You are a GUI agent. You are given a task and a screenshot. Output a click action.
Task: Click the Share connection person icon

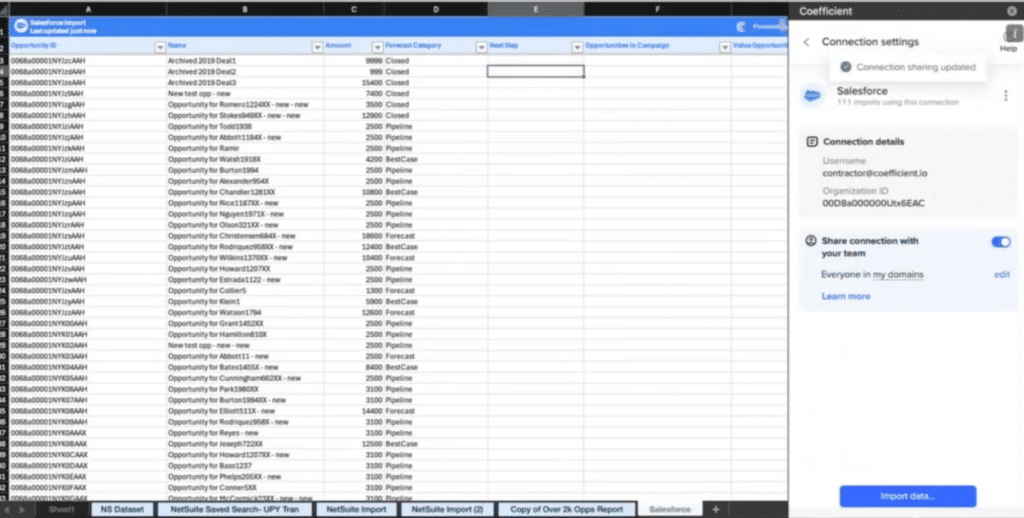tap(811, 241)
